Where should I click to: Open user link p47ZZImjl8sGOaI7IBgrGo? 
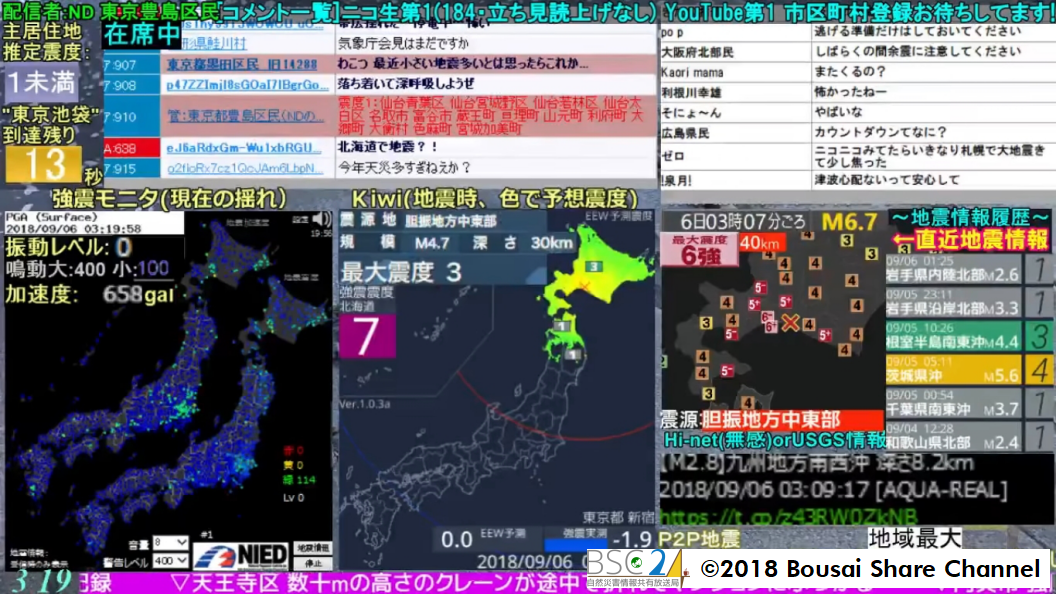click(x=247, y=85)
